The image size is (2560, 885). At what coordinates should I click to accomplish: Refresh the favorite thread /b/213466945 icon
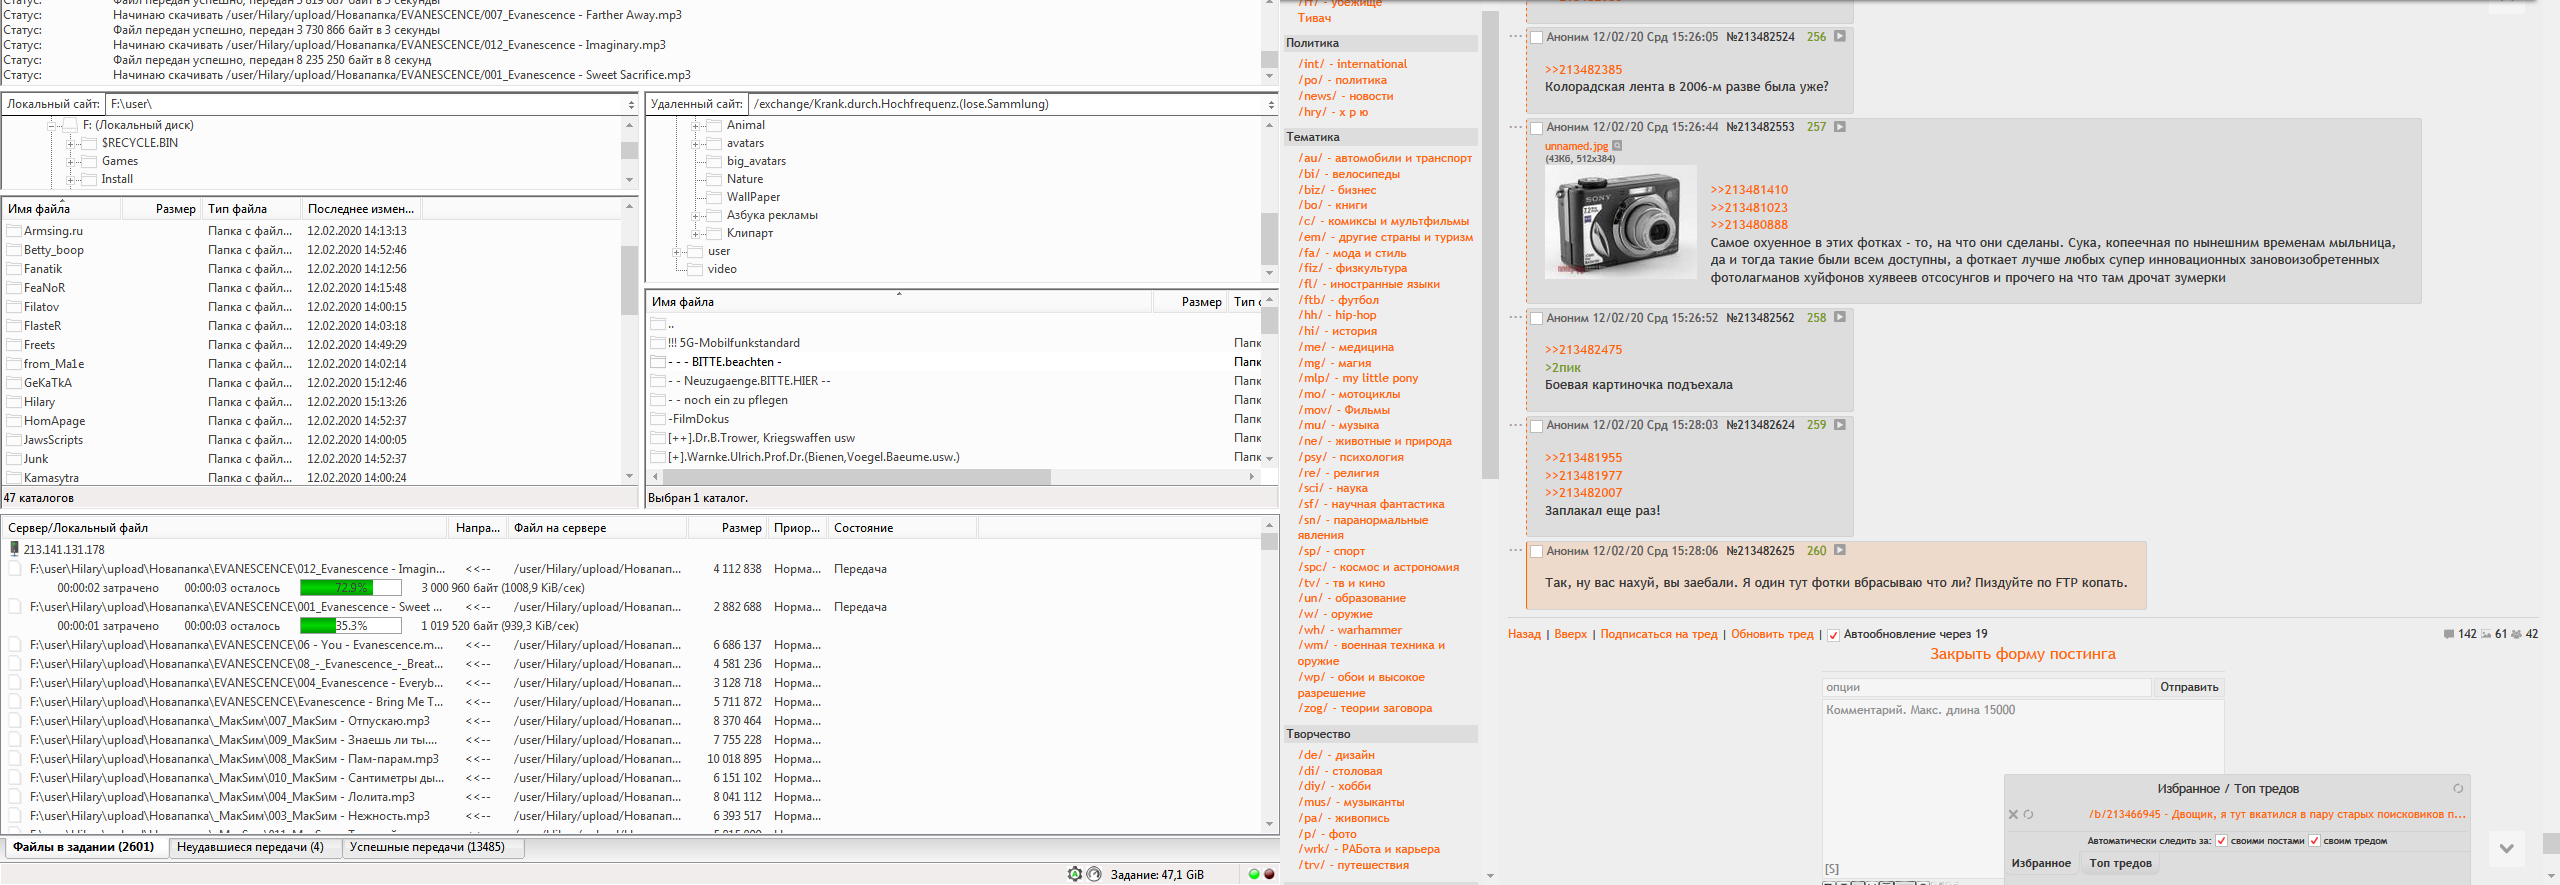click(x=2028, y=814)
